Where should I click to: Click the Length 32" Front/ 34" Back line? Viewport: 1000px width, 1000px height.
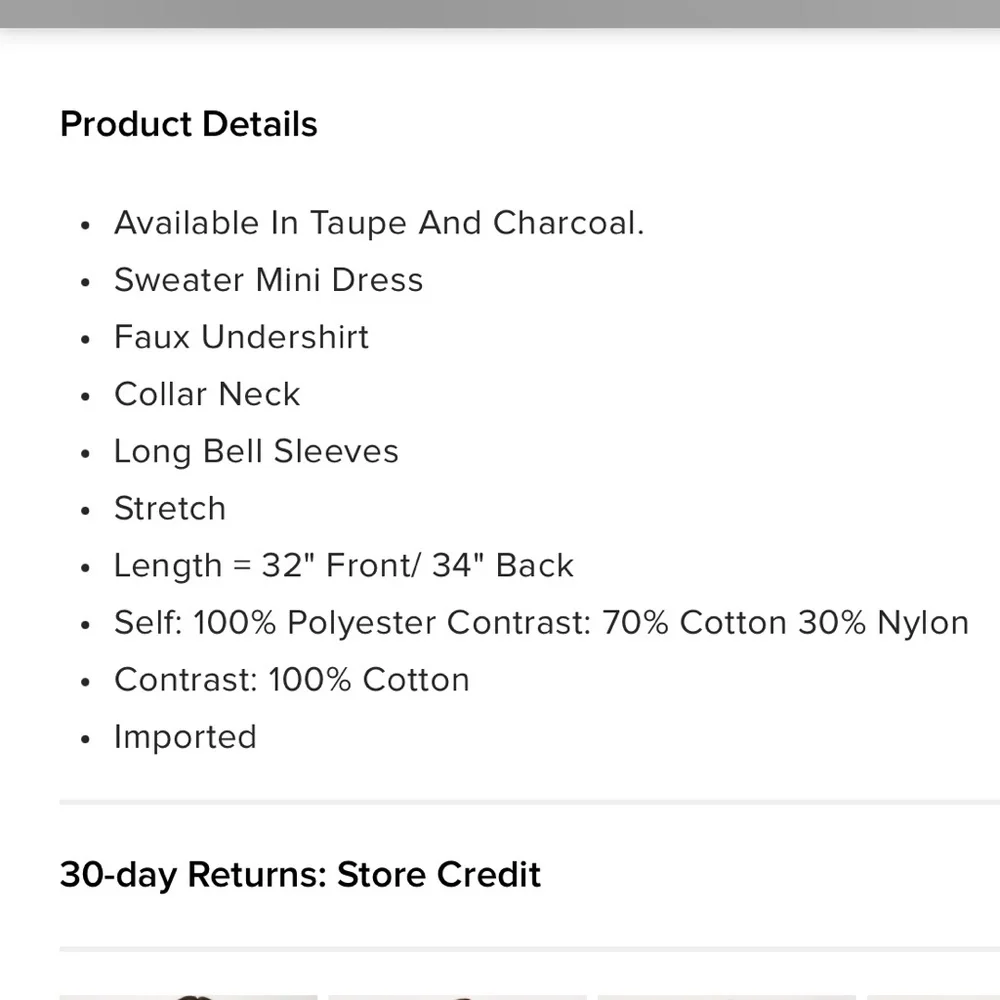(343, 565)
